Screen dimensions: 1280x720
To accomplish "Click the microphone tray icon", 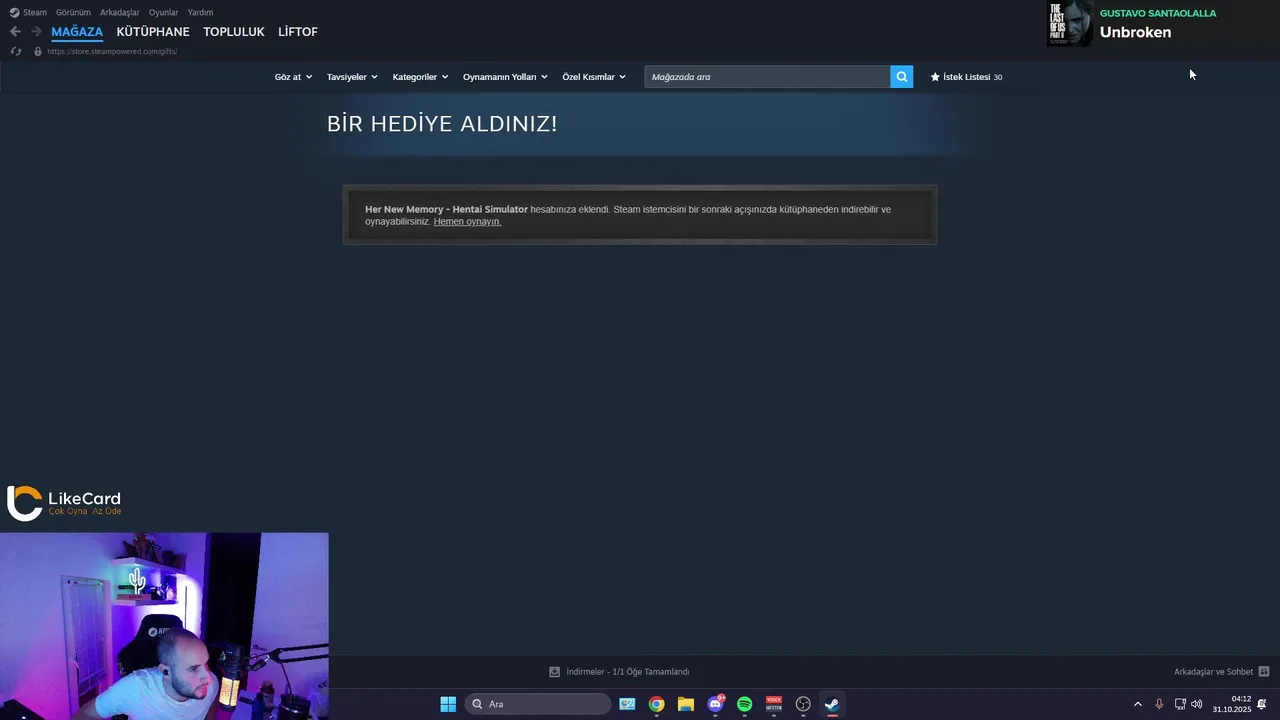I will pyautogui.click(x=1159, y=704).
